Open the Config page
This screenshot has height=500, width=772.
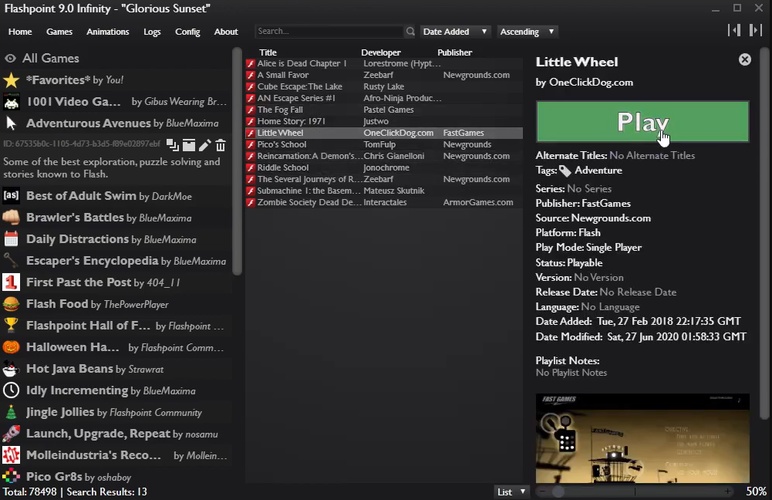point(188,31)
